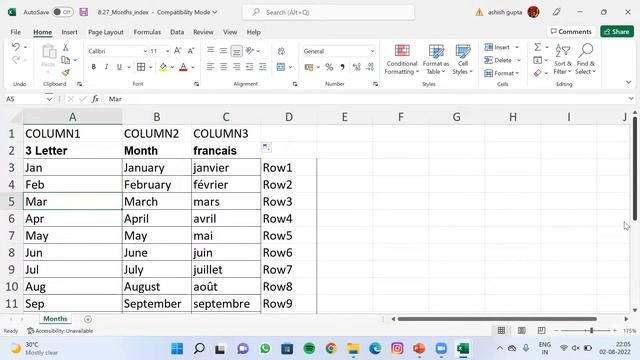This screenshot has width=640, height=360.
Task: Switch to the Review tab
Action: 203,32
